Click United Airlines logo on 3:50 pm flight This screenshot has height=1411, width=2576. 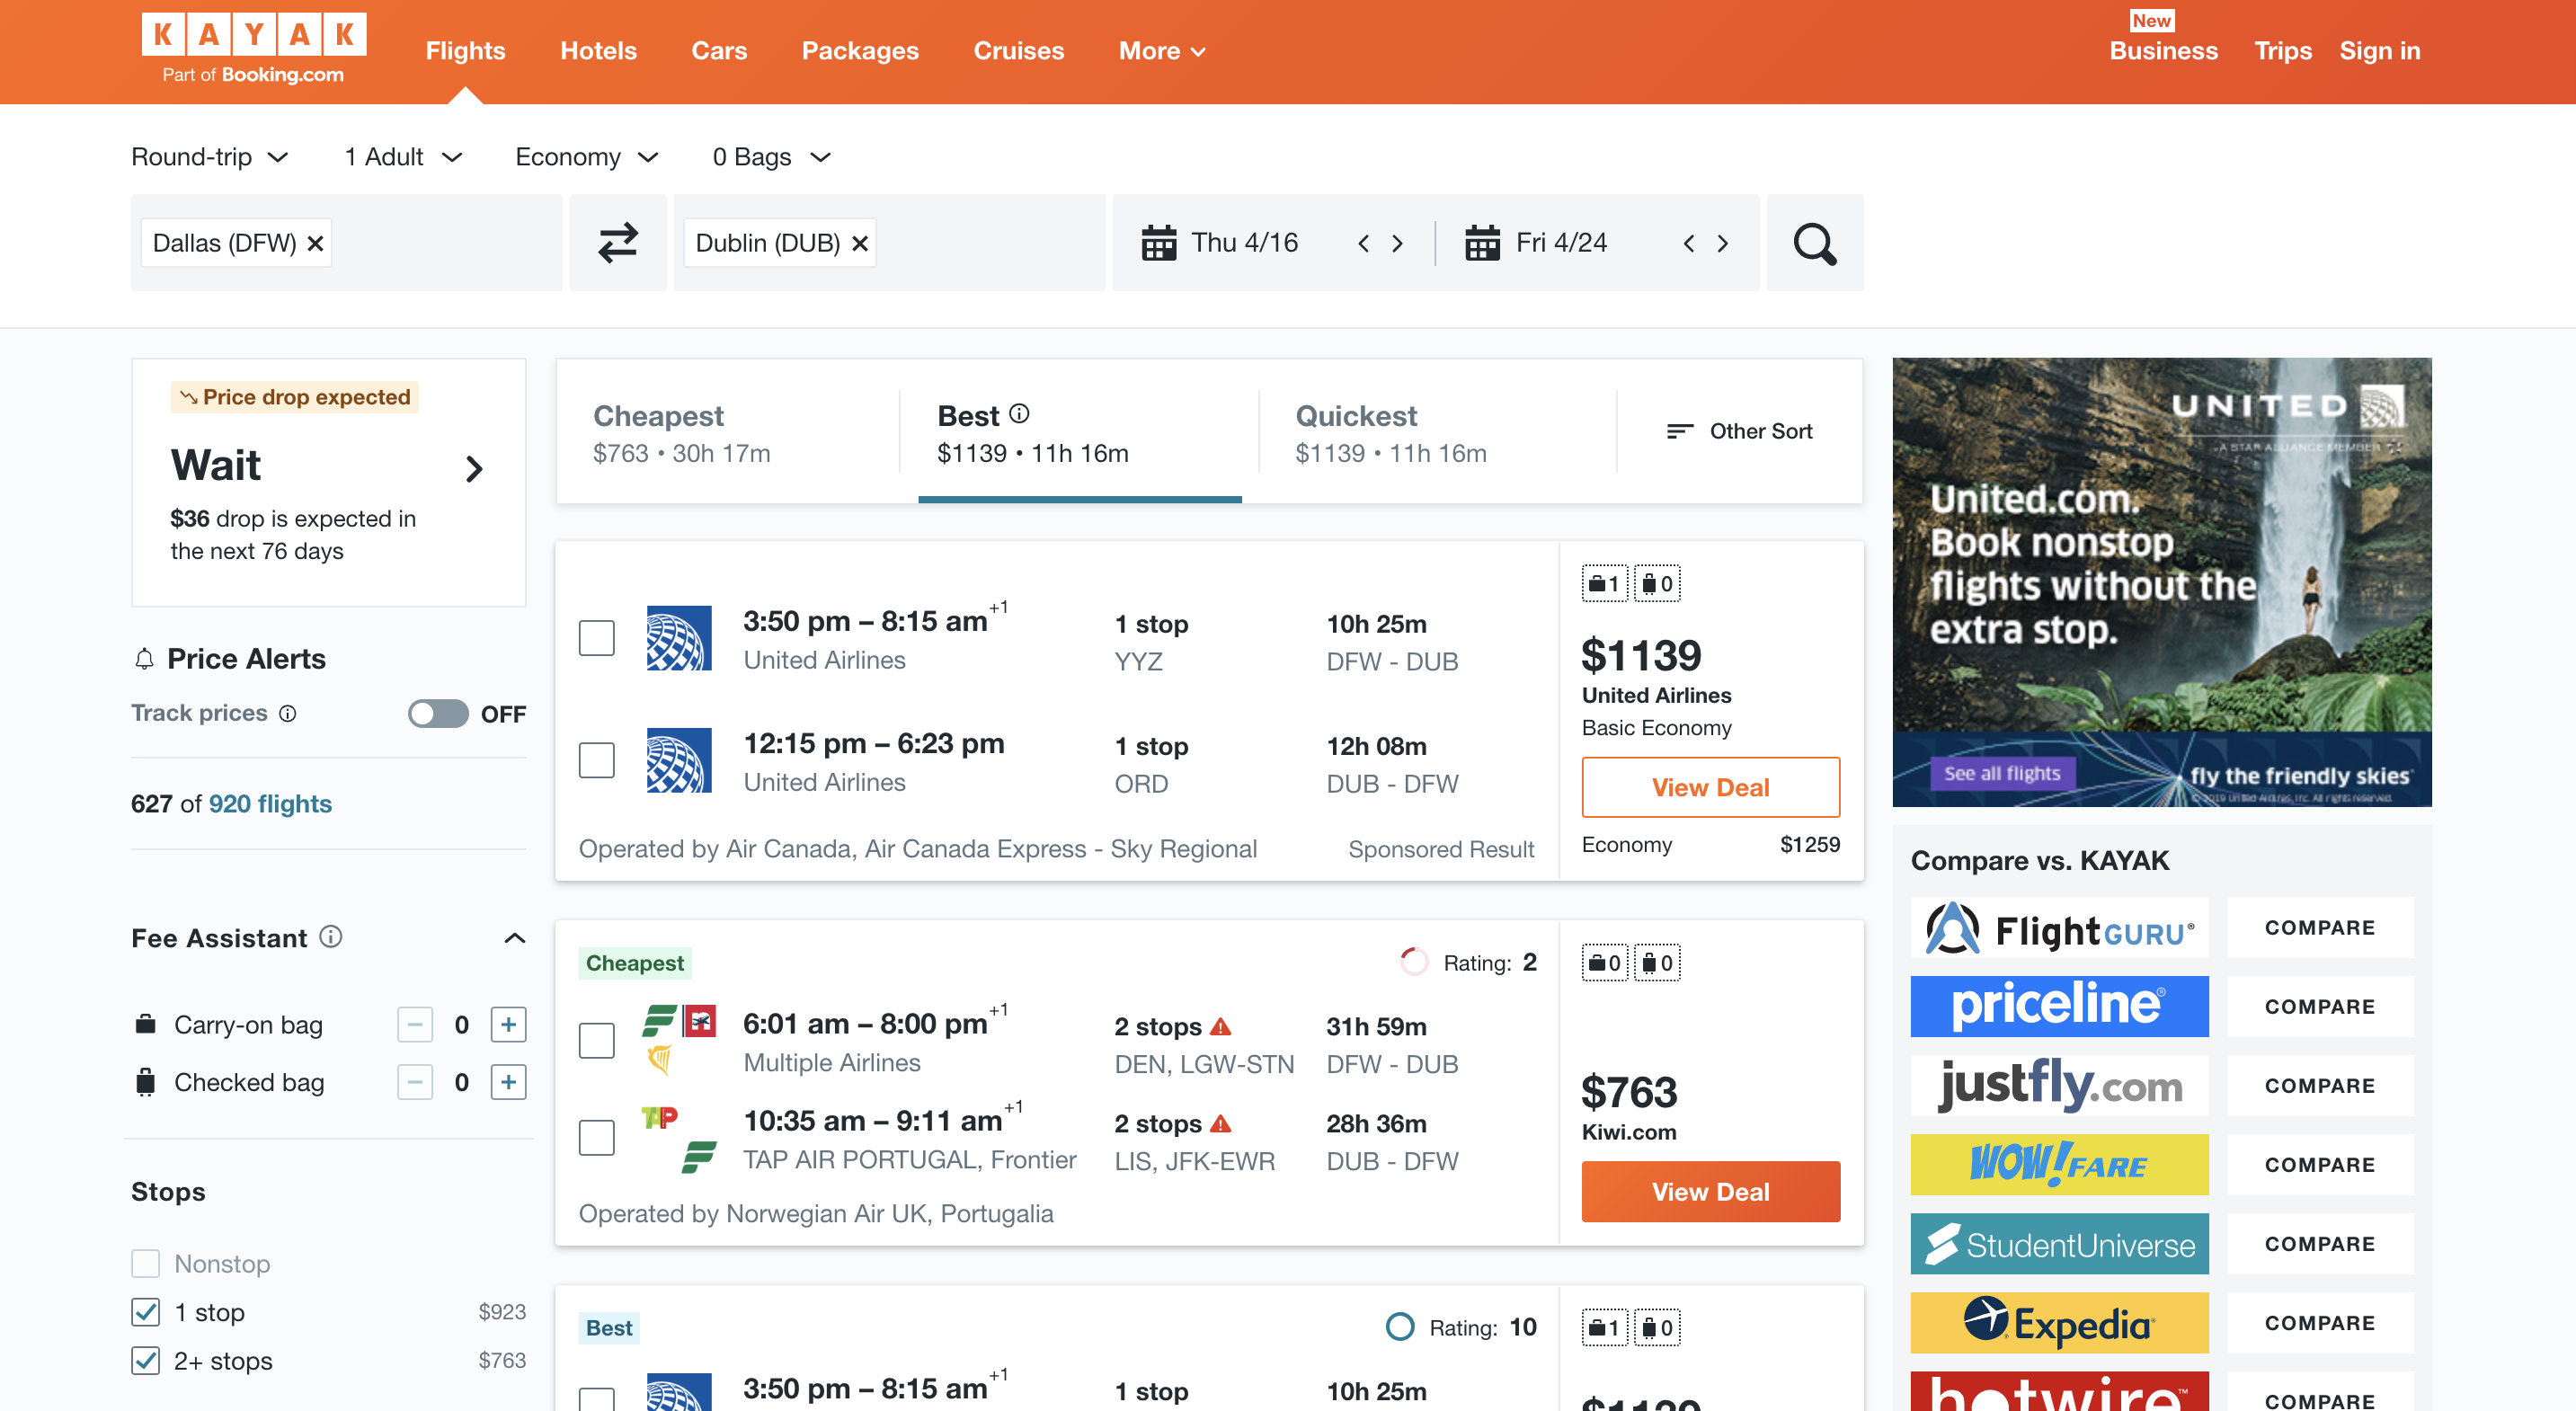click(679, 638)
